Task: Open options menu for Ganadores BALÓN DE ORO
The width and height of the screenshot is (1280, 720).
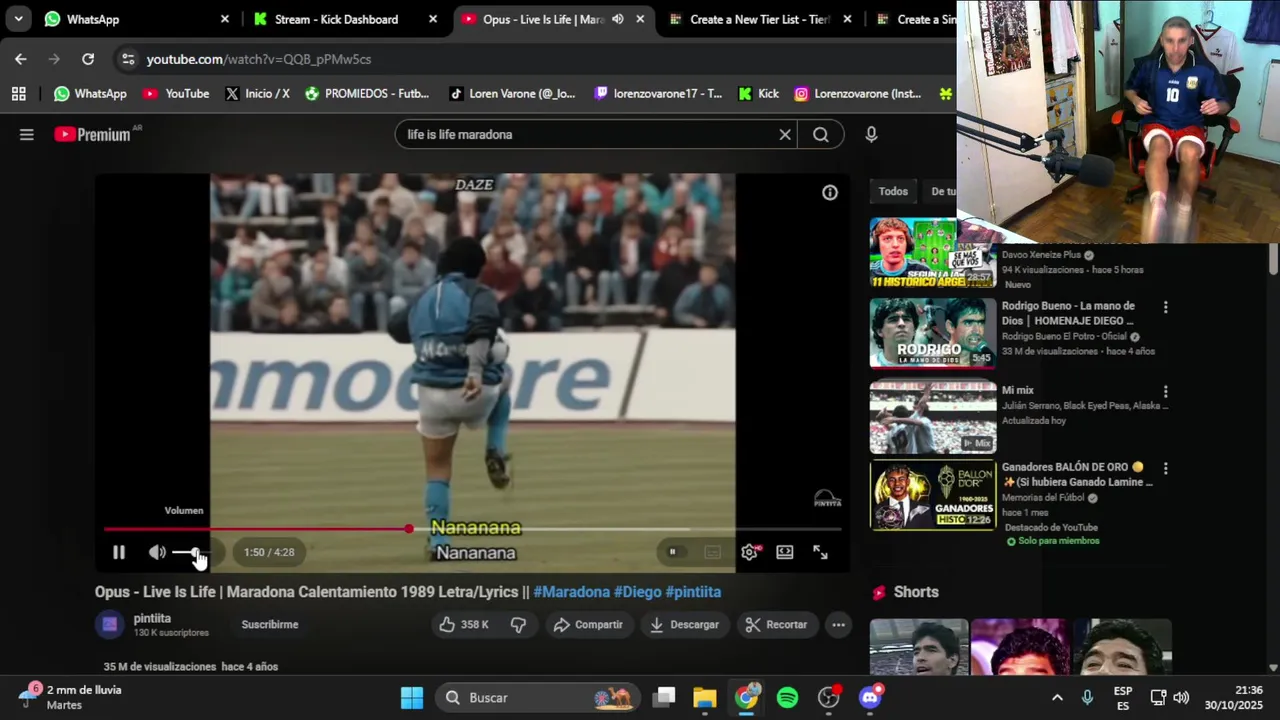Action: pos(1165,468)
